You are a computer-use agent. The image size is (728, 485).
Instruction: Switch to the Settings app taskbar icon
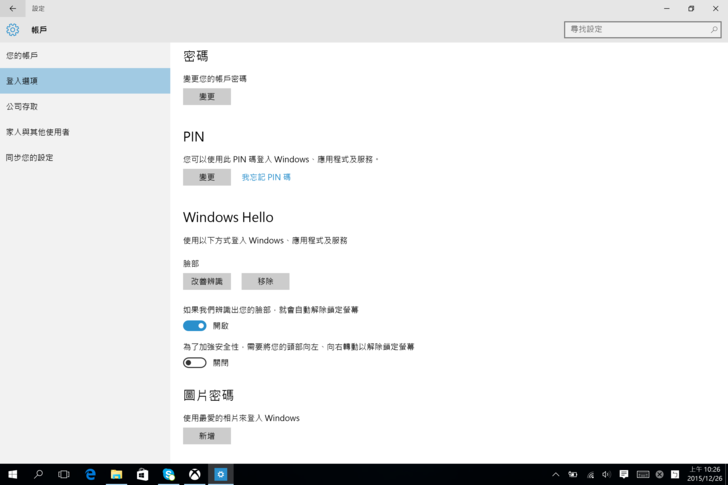(221, 474)
